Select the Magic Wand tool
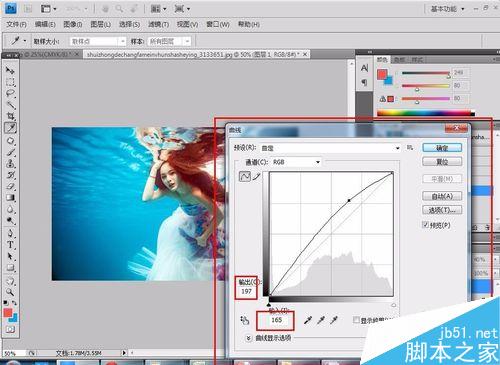 click(x=10, y=105)
